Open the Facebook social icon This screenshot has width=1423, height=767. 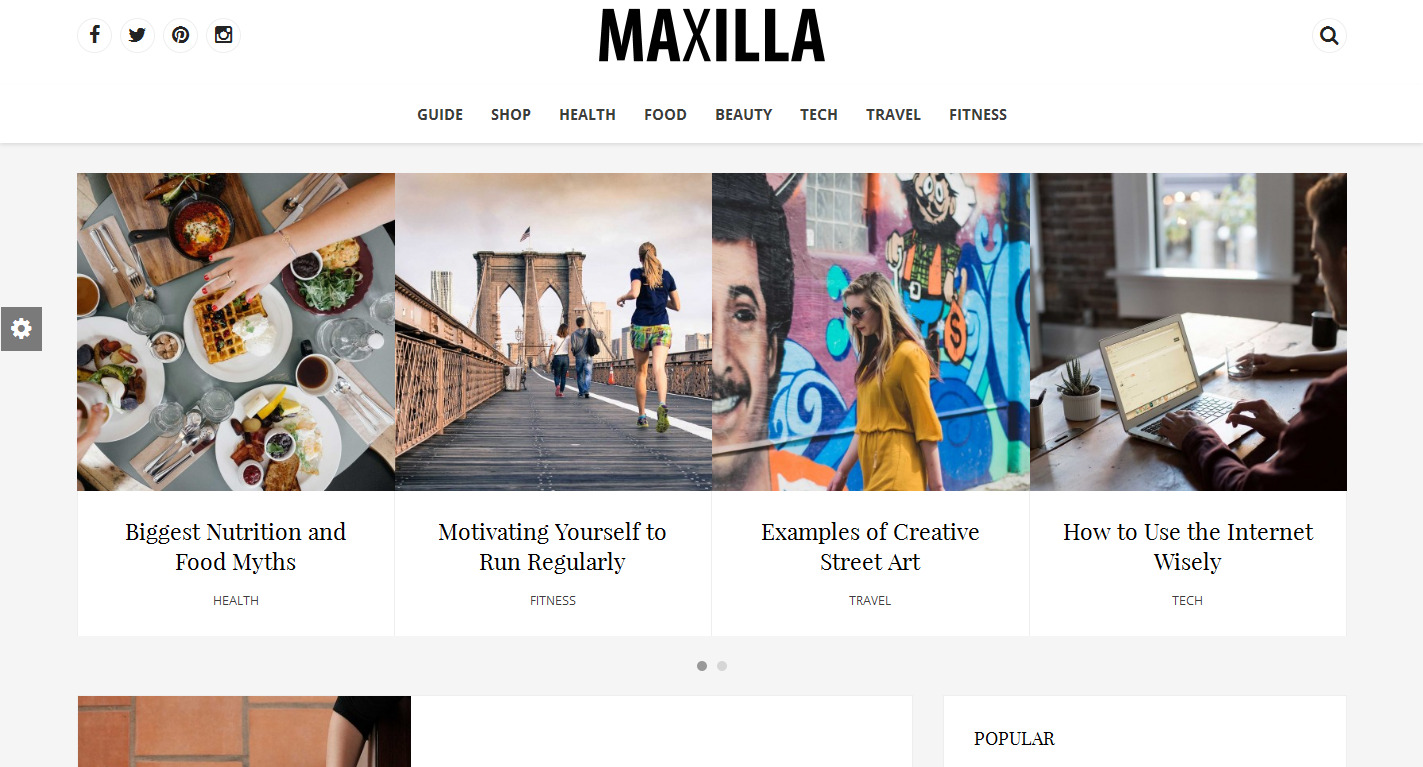pyautogui.click(x=94, y=35)
